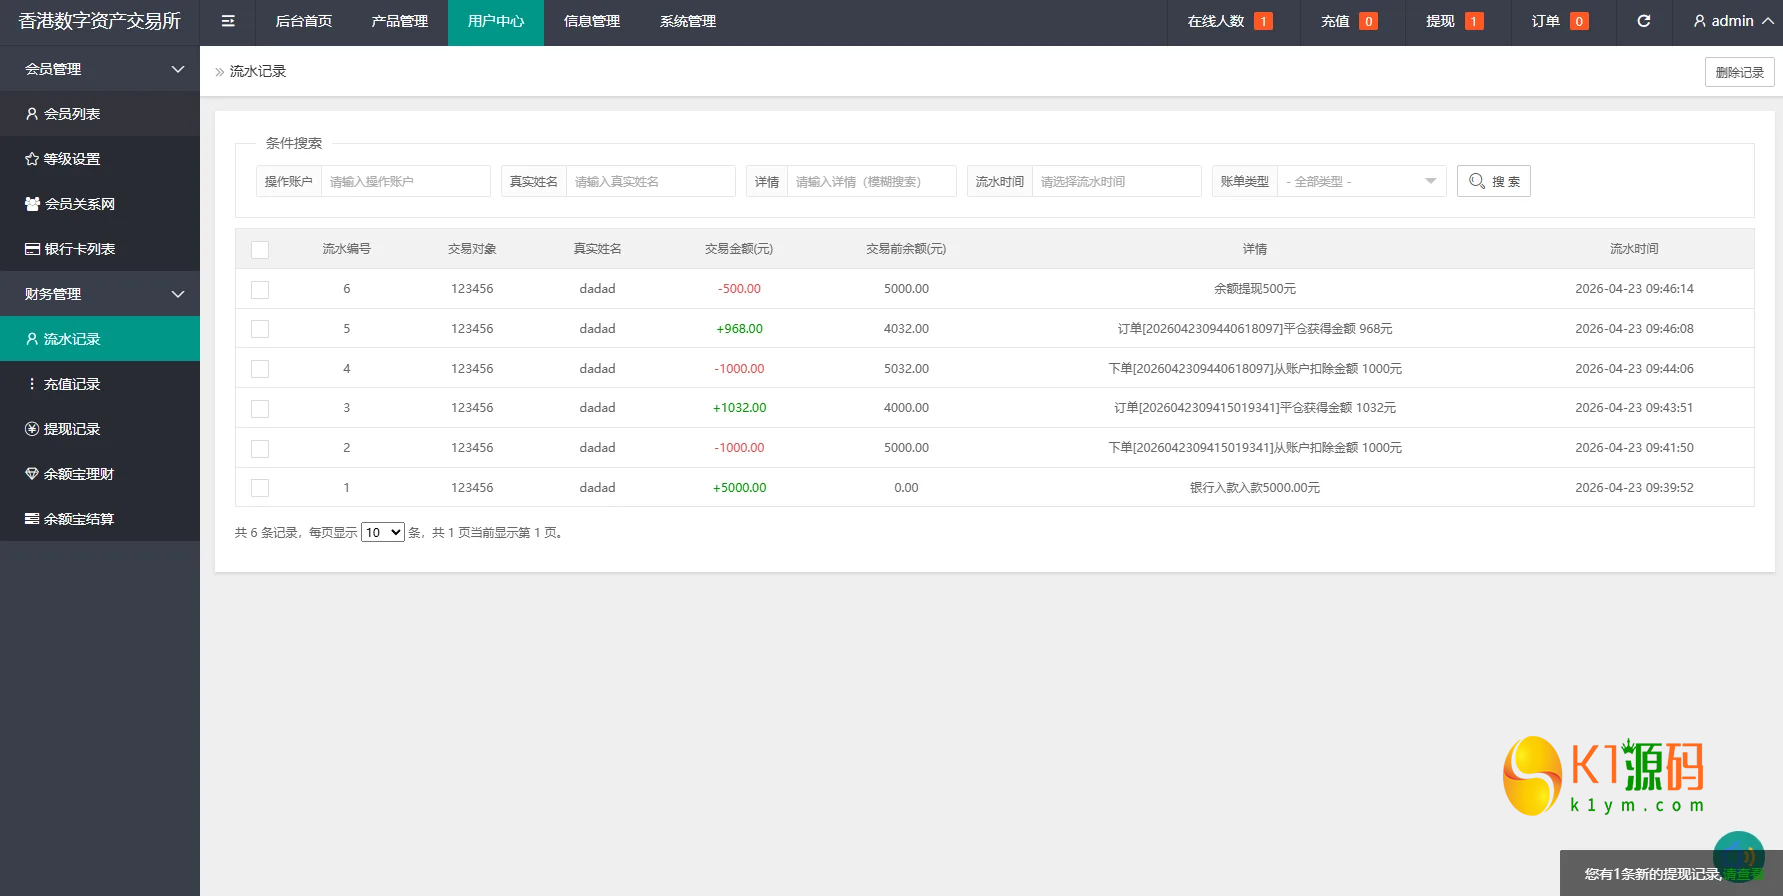The width and height of the screenshot is (1783, 896).
Task: Open 充值记录 in the sidebar
Action: point(100,384)
